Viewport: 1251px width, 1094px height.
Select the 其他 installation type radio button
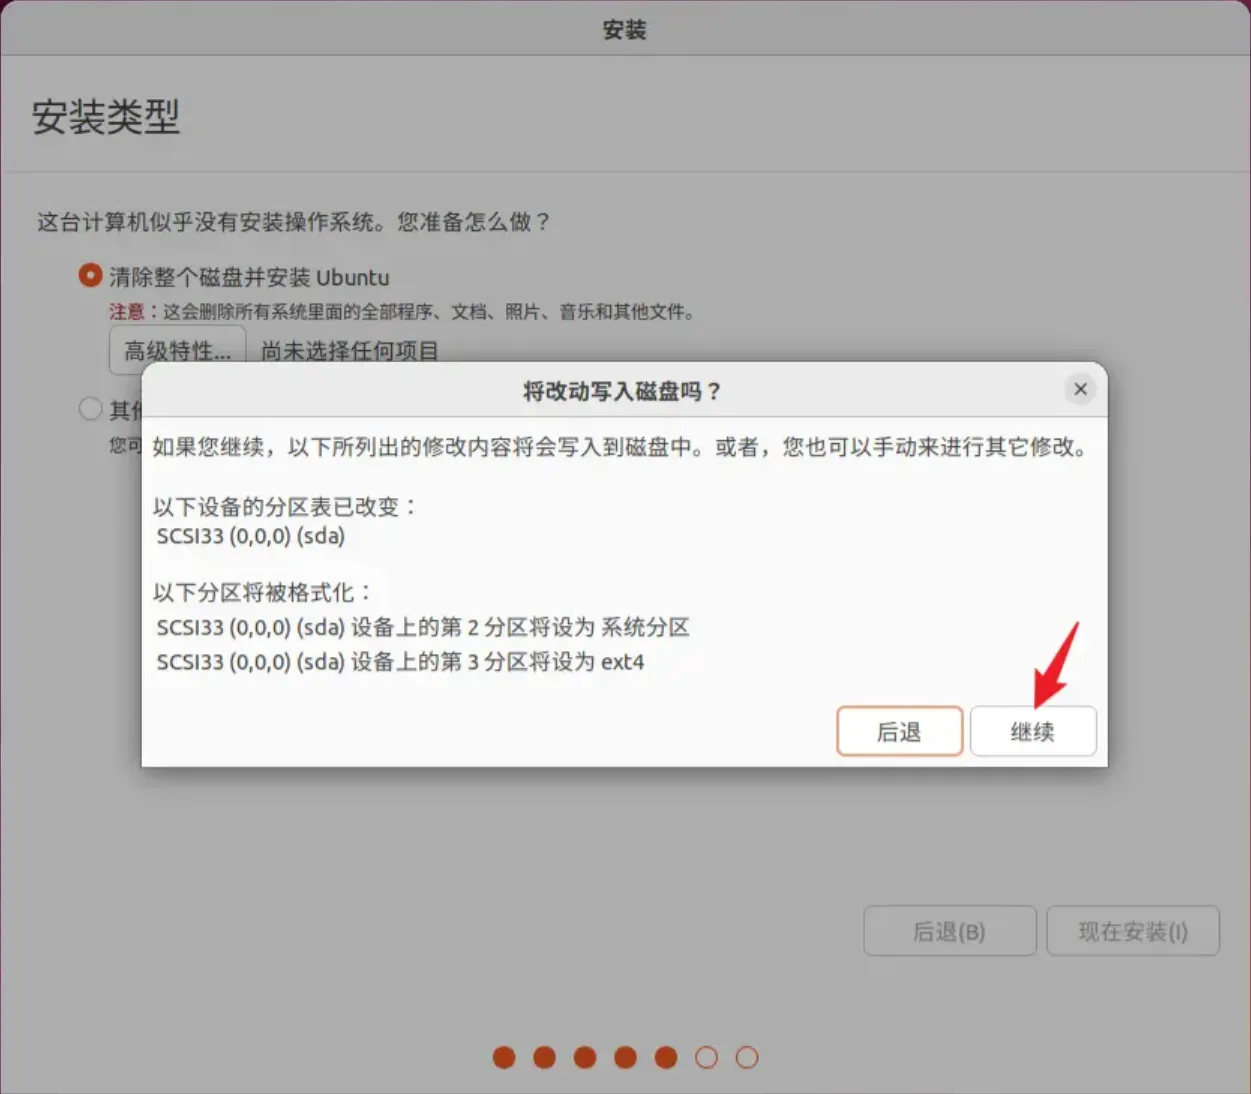point(90,408)
